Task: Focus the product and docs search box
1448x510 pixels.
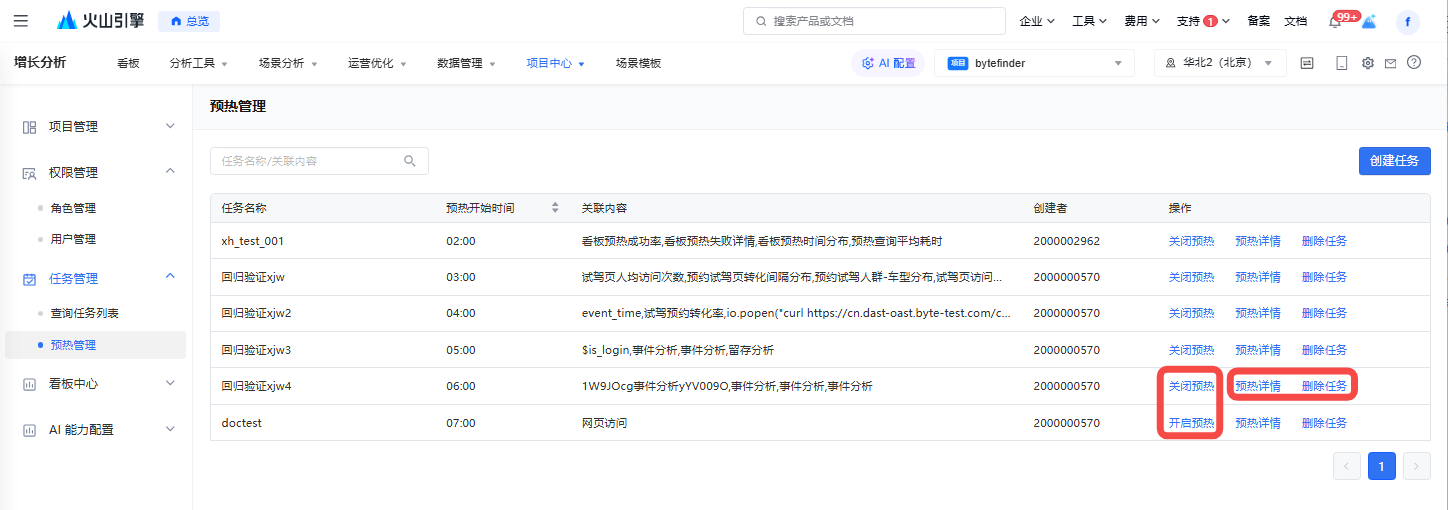Action: [874, 21]
